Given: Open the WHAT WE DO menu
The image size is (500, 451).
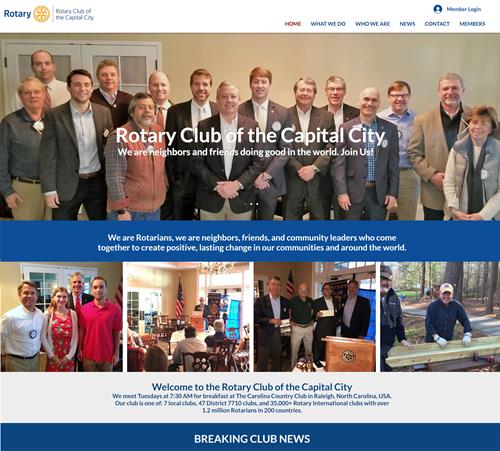Looking at the screenshot, I should pyautogui.click(x=328, y=24).
